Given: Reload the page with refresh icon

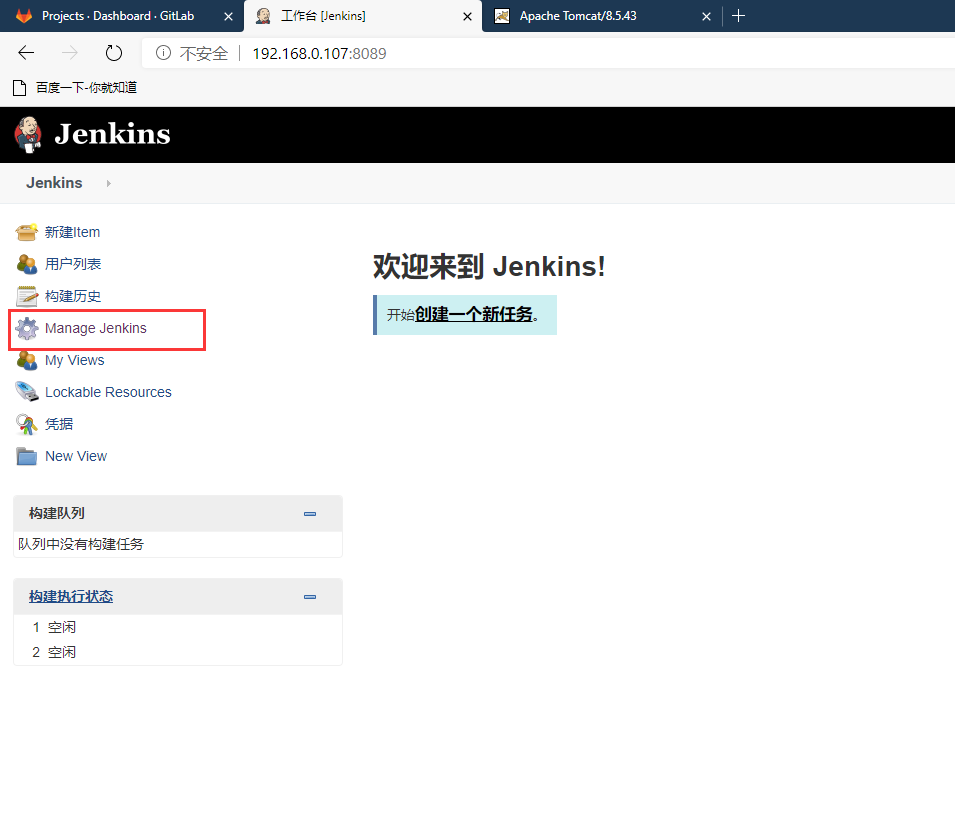Looking at the screenshot, I should click(x=113, y=53).
